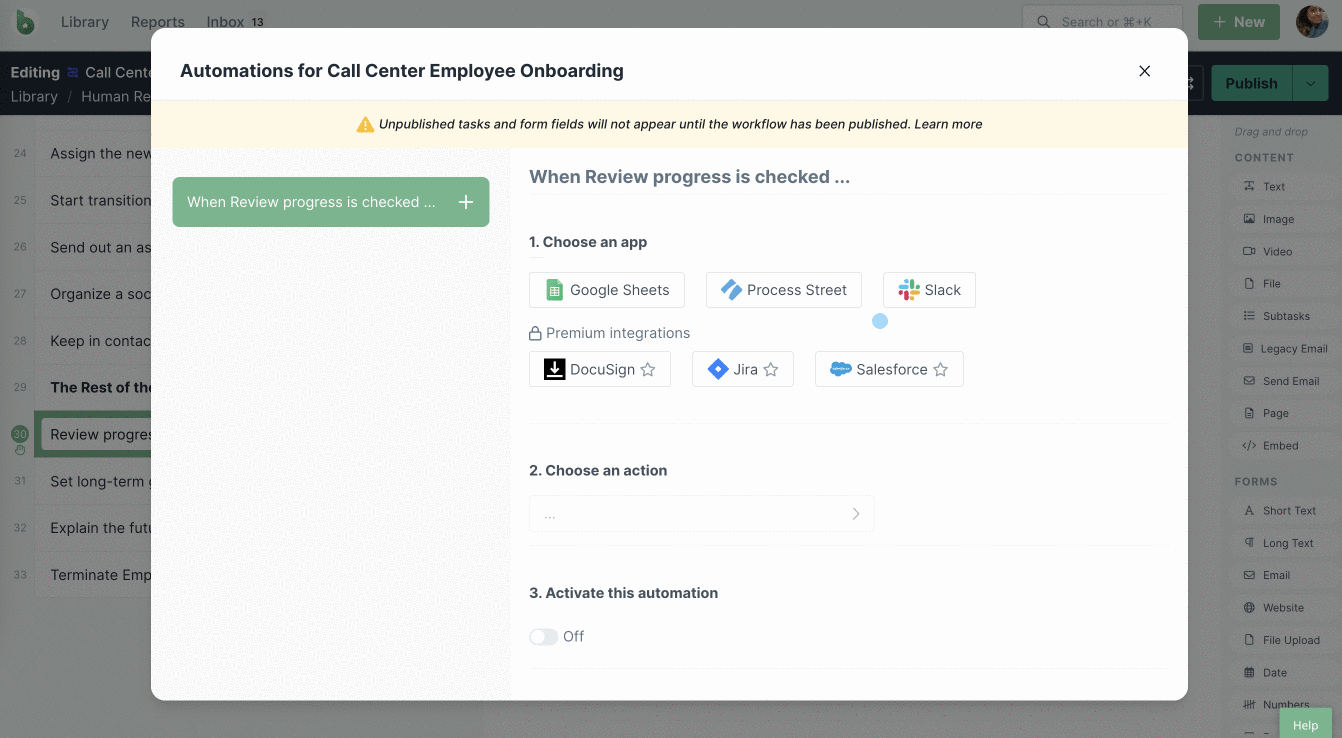Select task 33 Terminate Emp
The width and height of the screenshot is (1342, 738).
point(93,575)
